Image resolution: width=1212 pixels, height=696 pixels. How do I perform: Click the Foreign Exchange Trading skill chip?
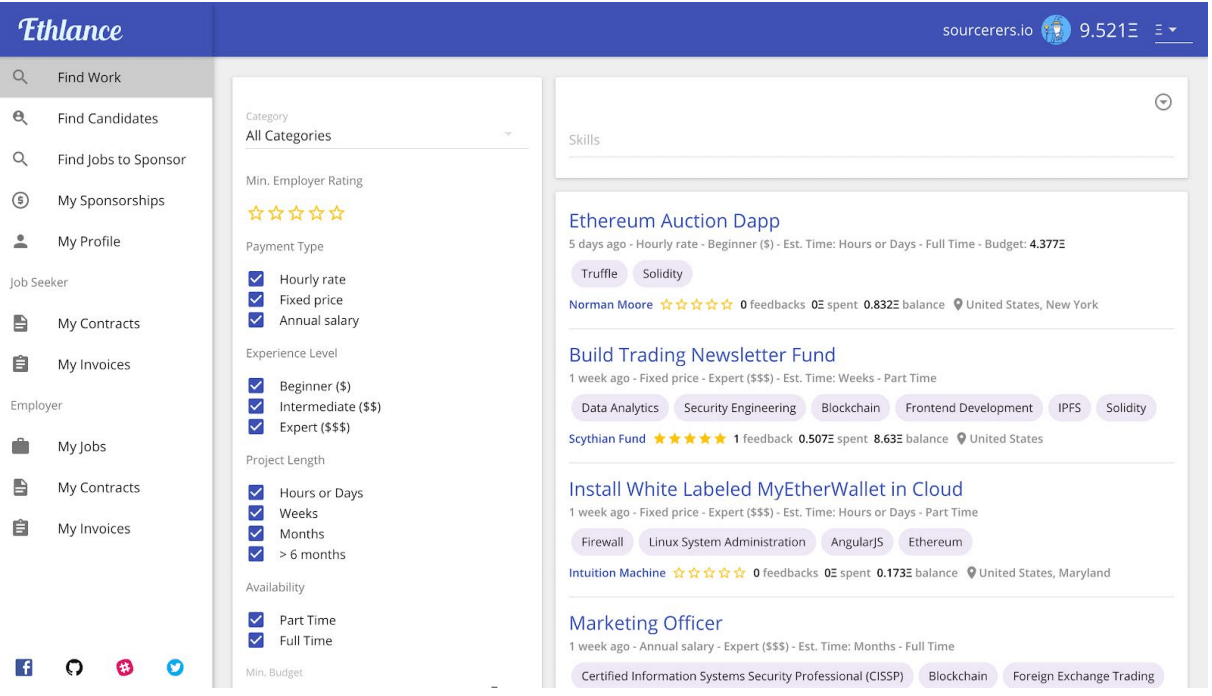(x=1083, y=676)
